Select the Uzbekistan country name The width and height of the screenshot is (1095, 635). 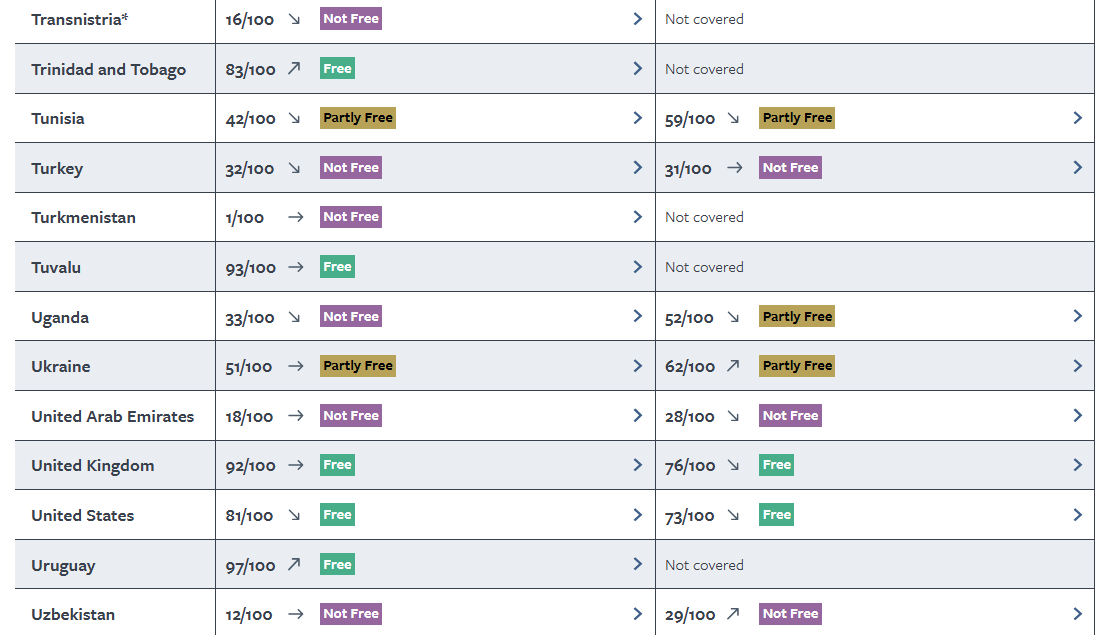(73, 614)
